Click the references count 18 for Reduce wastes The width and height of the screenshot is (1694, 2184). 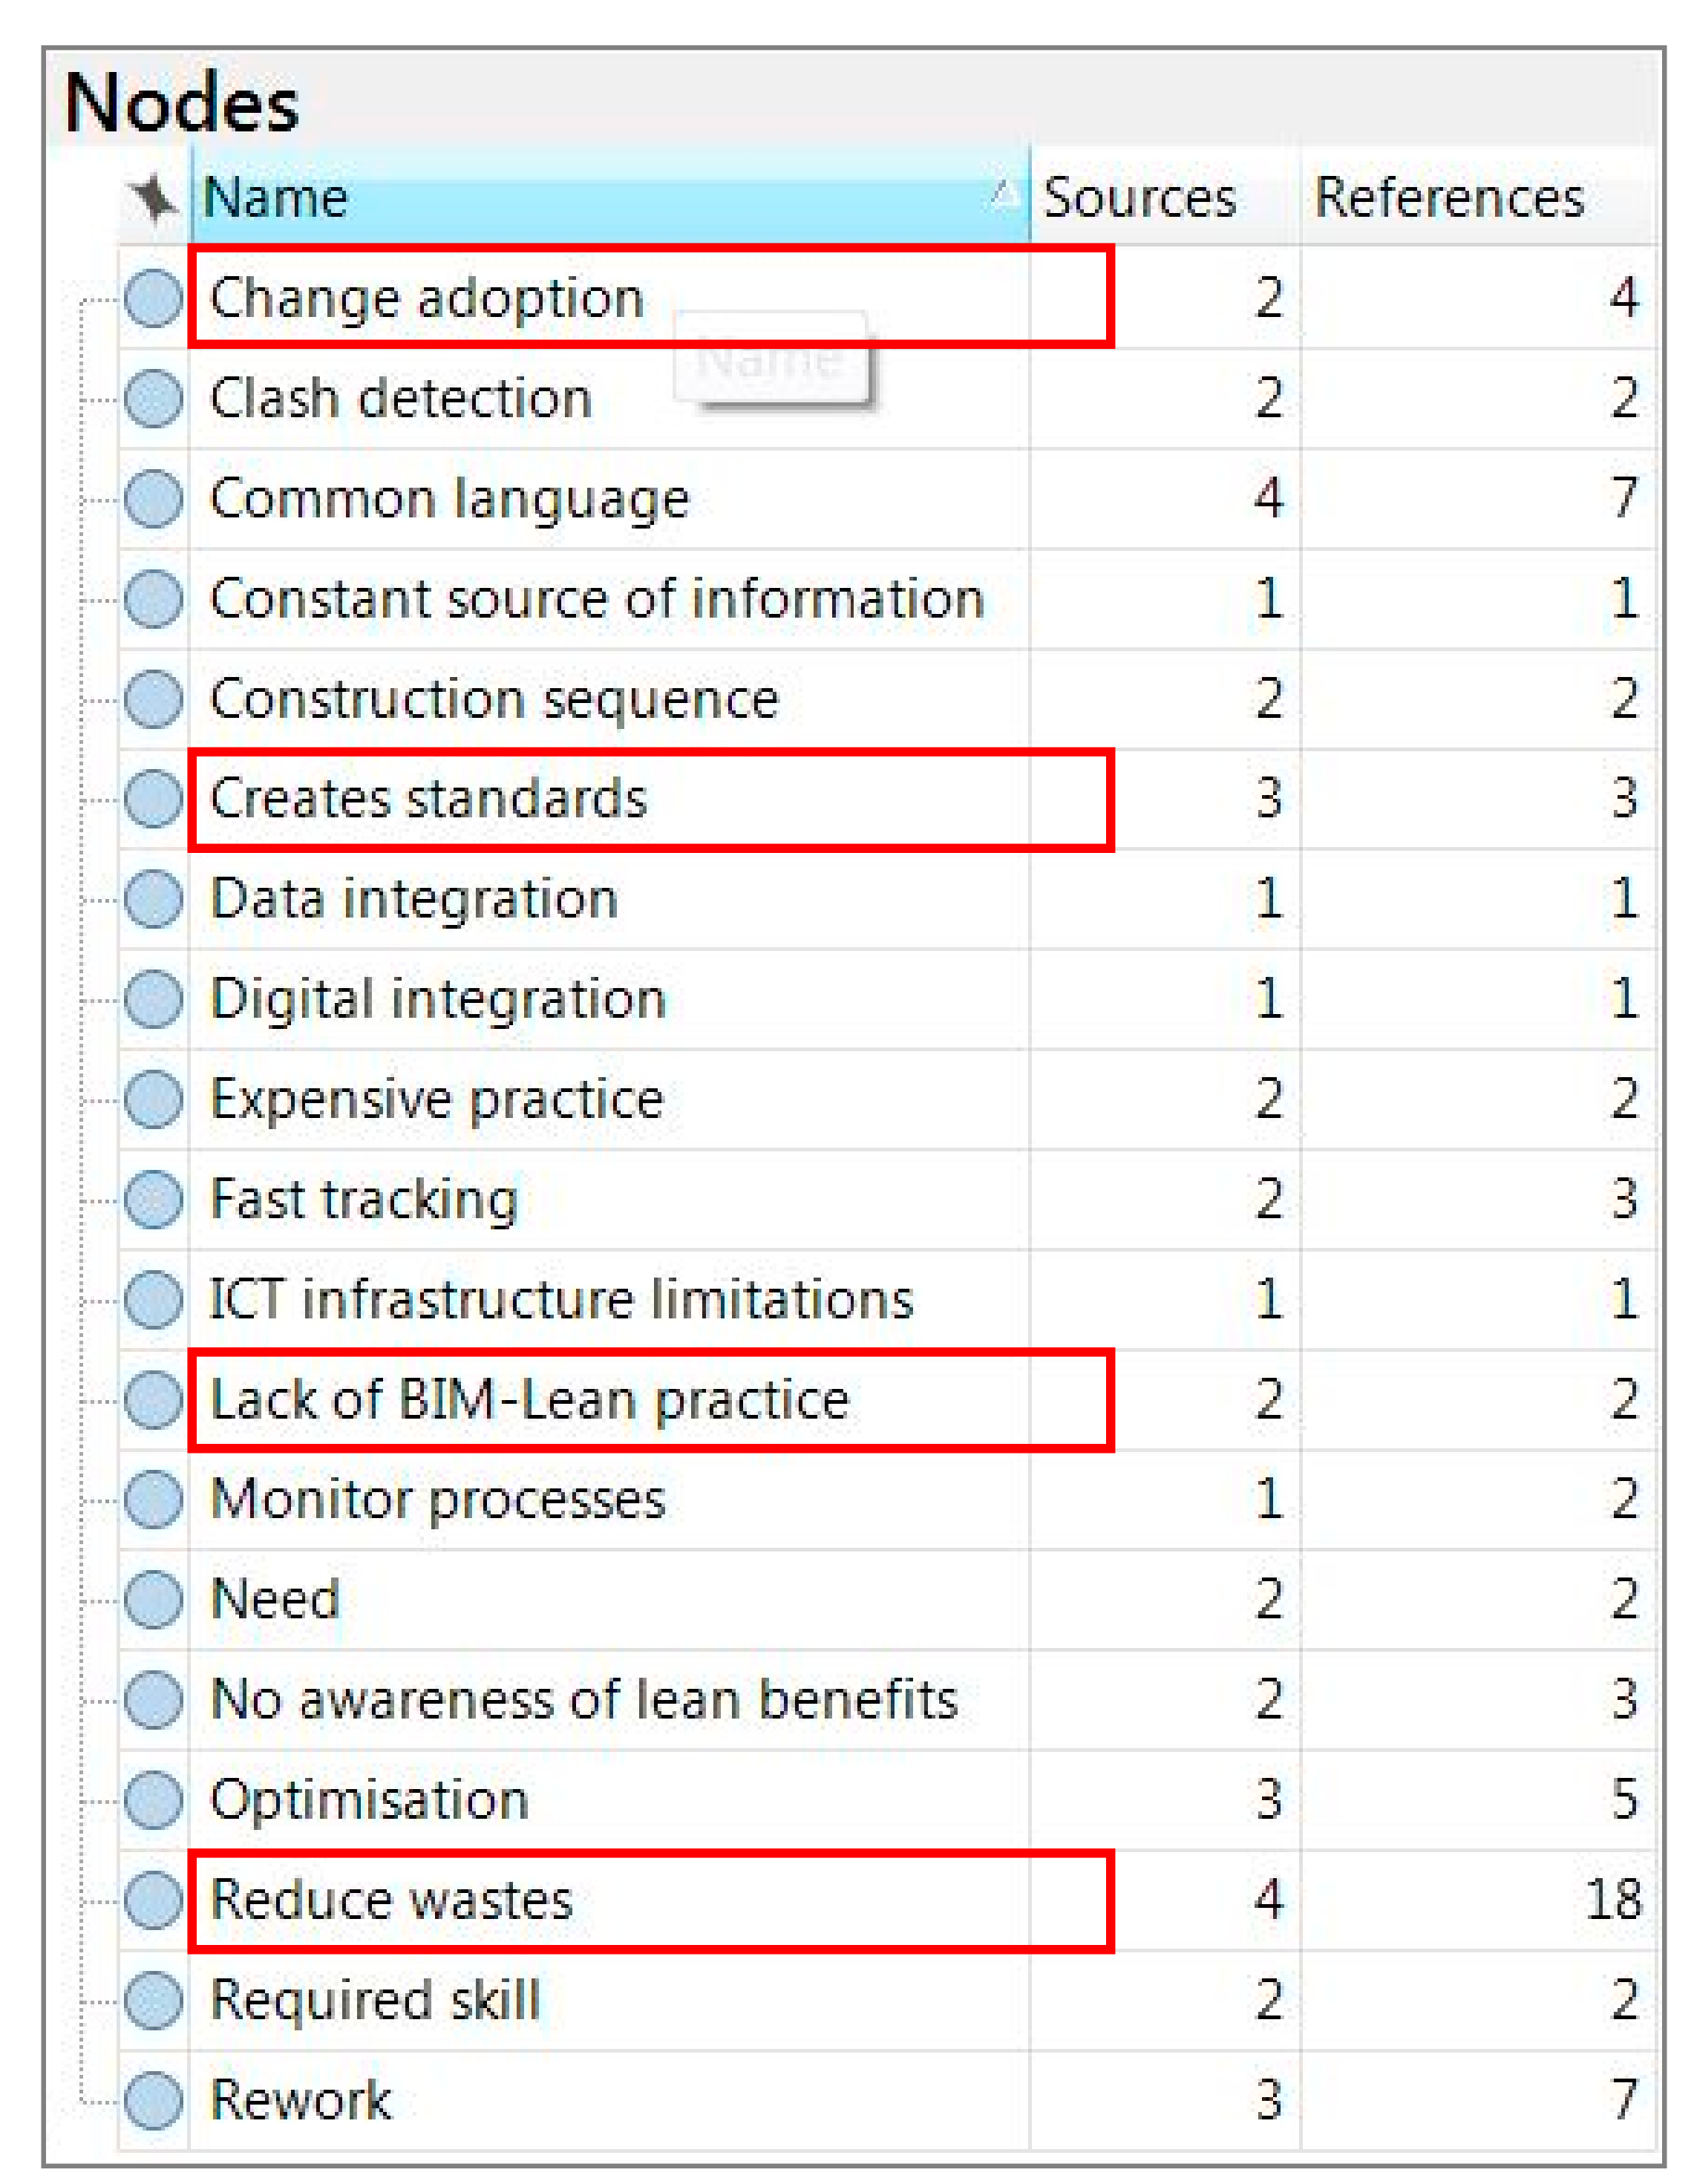coord(1613,1900)
